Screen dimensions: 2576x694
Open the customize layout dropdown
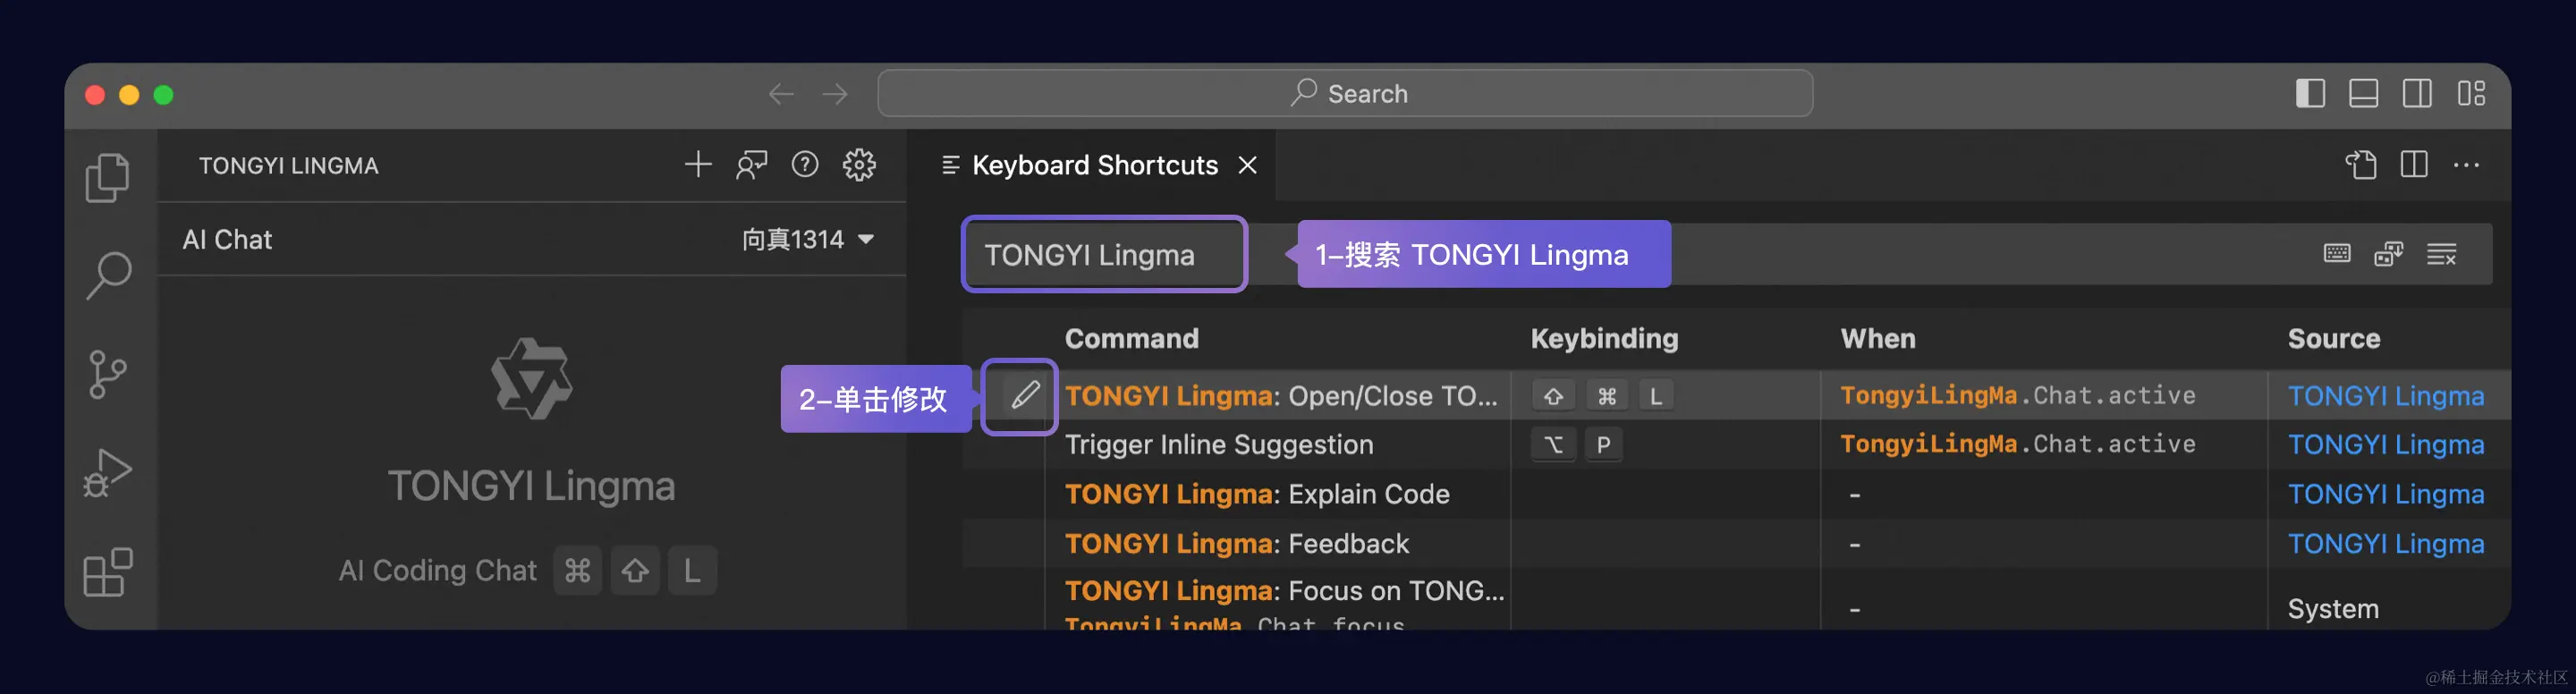[2474, 93]
